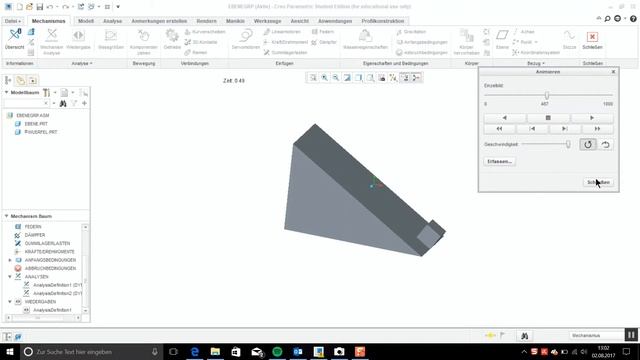Collapse the WIEDERGABEN tree node
This screenshot has height=360, width=640.
point(10,302)
